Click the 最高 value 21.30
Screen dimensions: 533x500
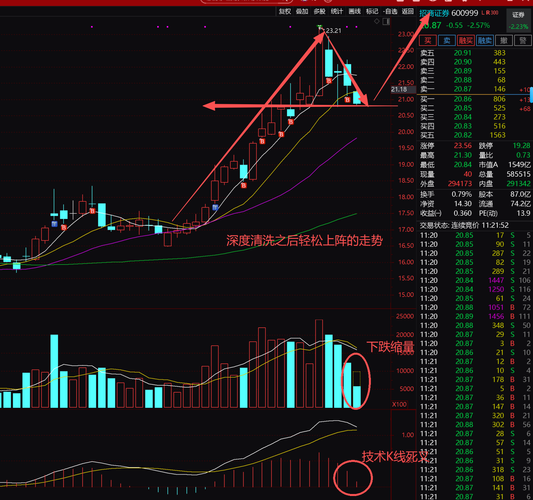coord(462,155)
